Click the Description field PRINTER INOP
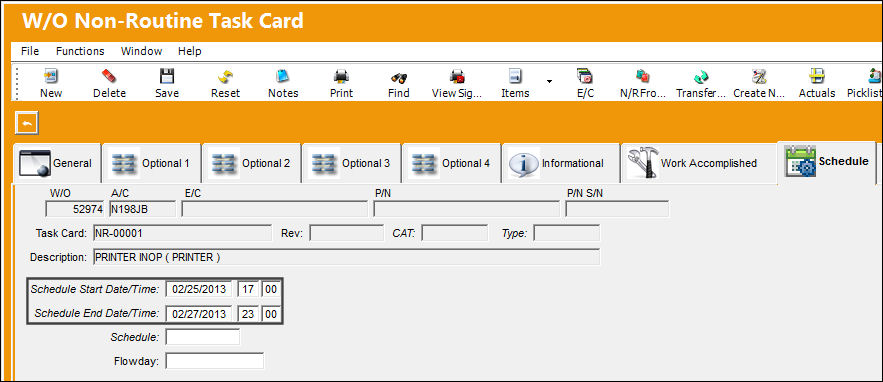 click(x=346, y=257)
